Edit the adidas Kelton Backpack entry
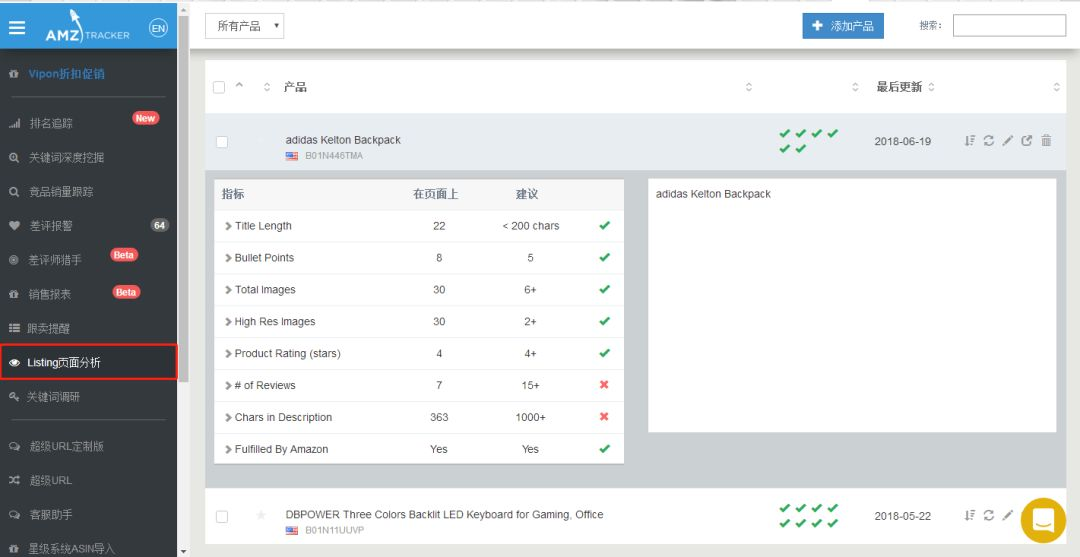This screenshot has height=557, width=1080. (1008, 140)
